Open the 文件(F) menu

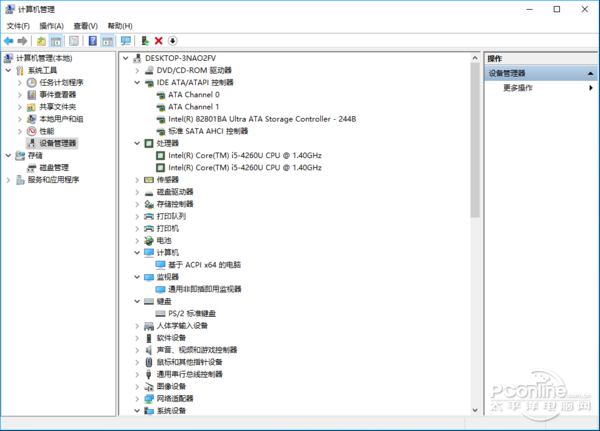click(x=18, y=26)
